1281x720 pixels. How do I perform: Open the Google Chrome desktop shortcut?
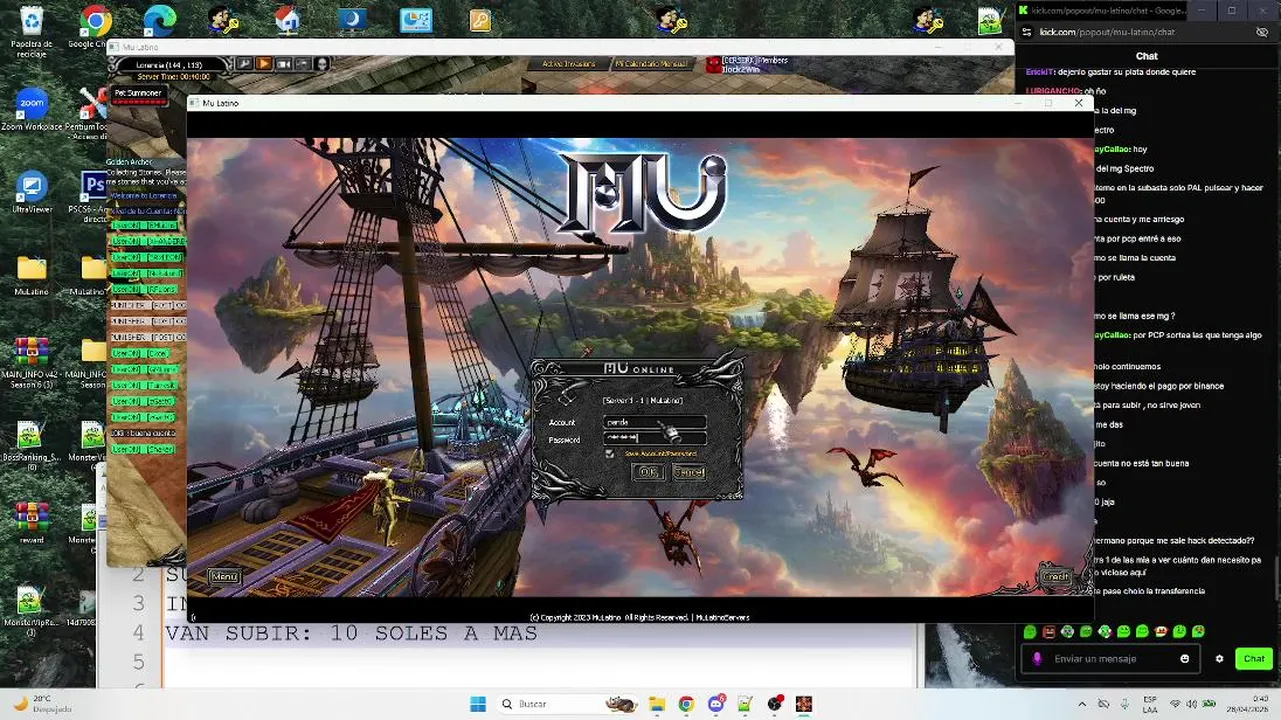pos(94,27)
